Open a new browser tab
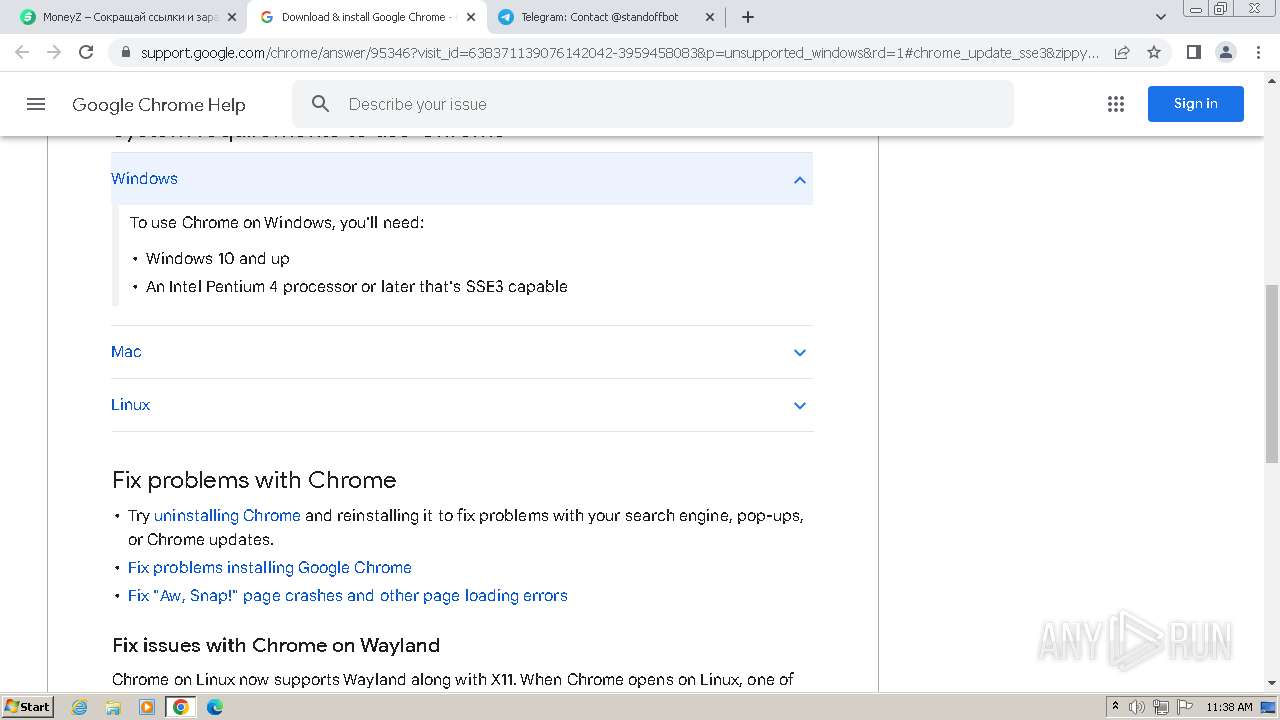 [x=748, y=17]
